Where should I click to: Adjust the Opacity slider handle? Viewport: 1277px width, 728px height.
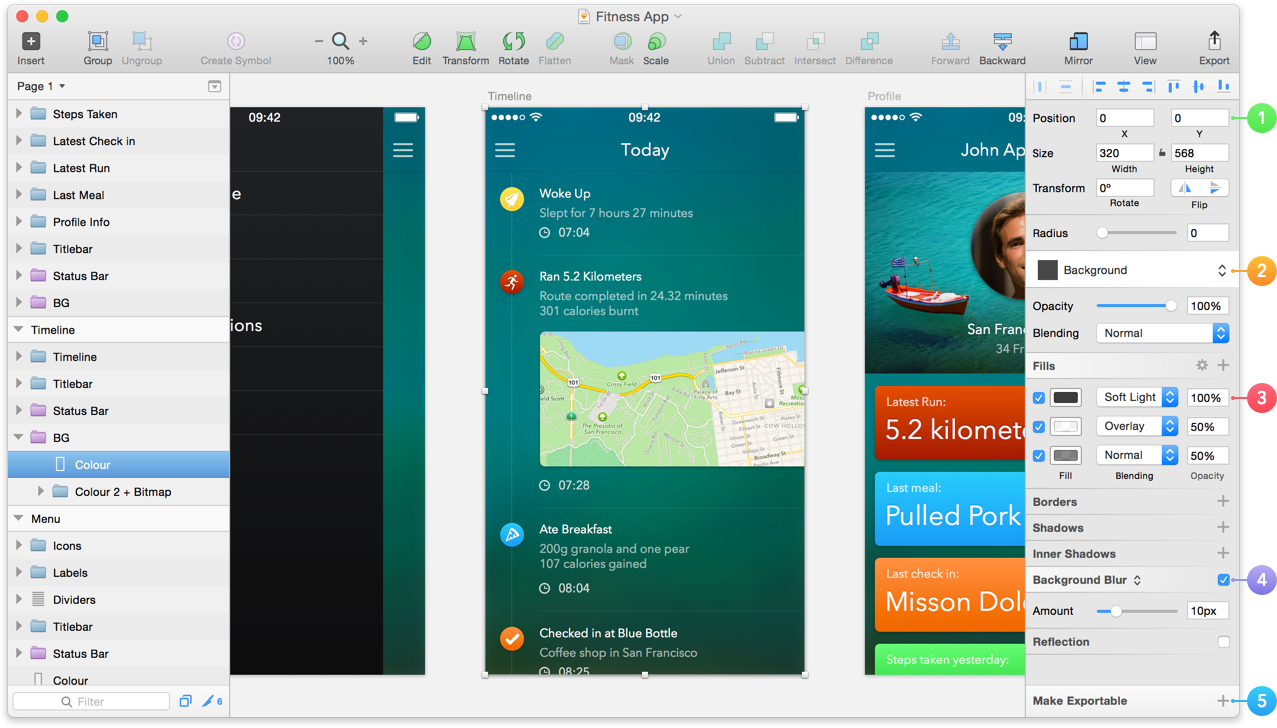point(1171,306)
